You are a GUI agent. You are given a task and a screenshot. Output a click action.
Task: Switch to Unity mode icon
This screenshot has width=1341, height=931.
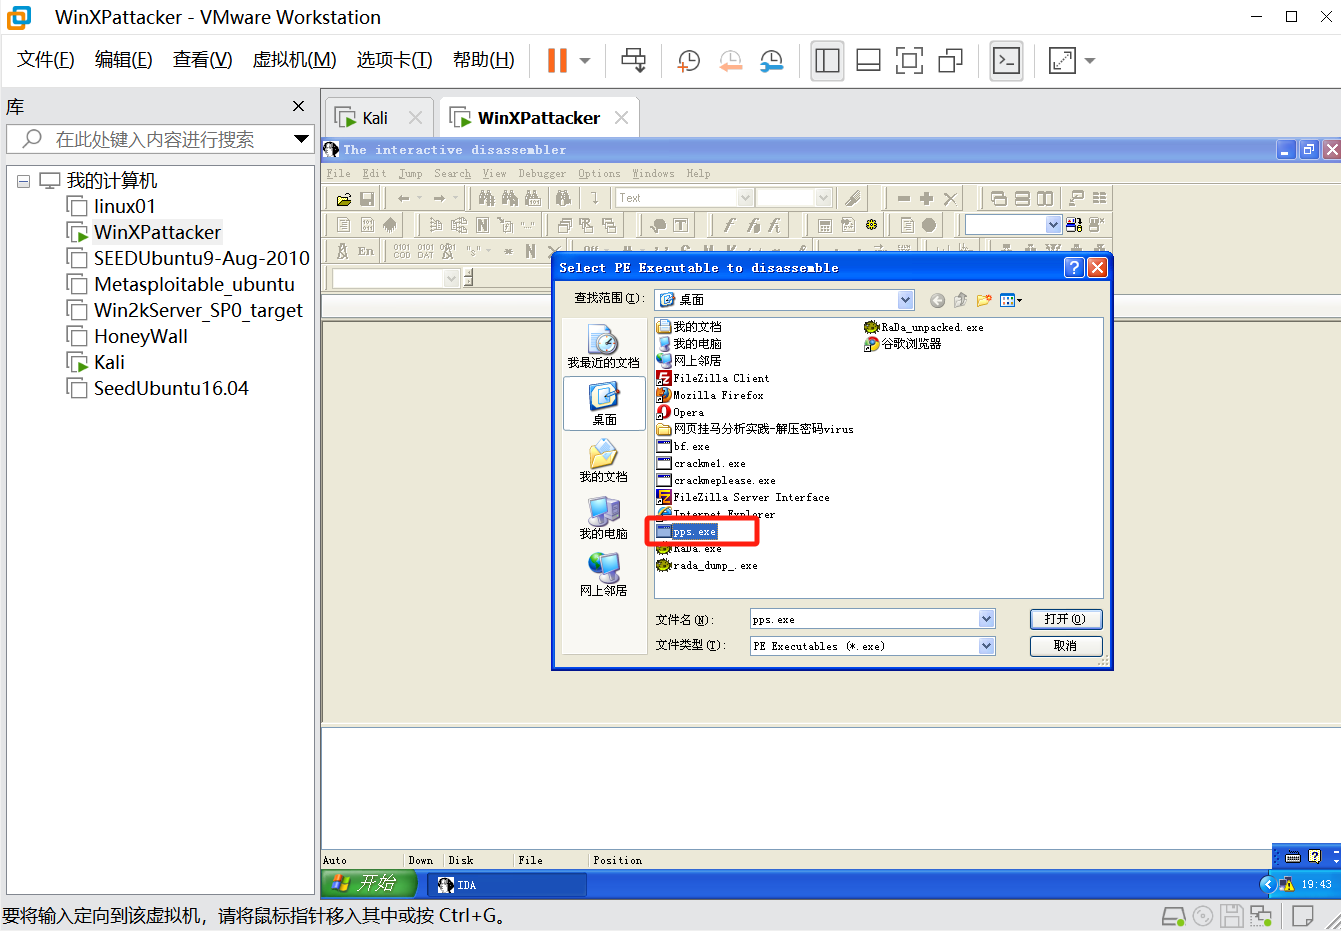[950, 61]
